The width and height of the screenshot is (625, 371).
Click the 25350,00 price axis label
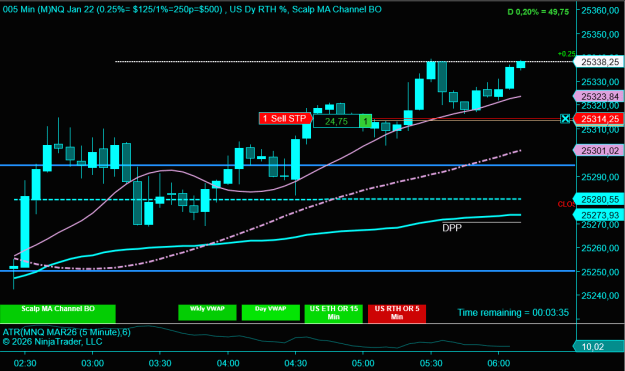[600, 35]
